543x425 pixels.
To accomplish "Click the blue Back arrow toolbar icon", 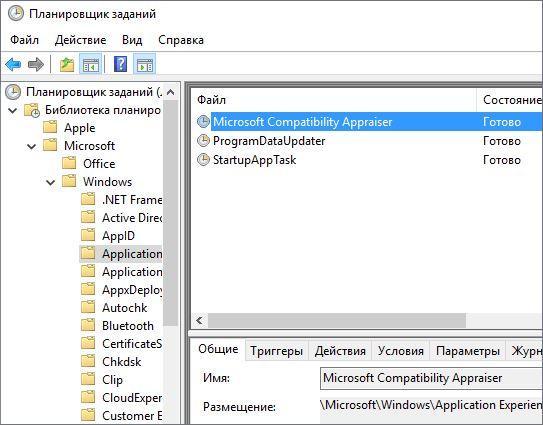I will pyautogui.click(x=14, y=64).
